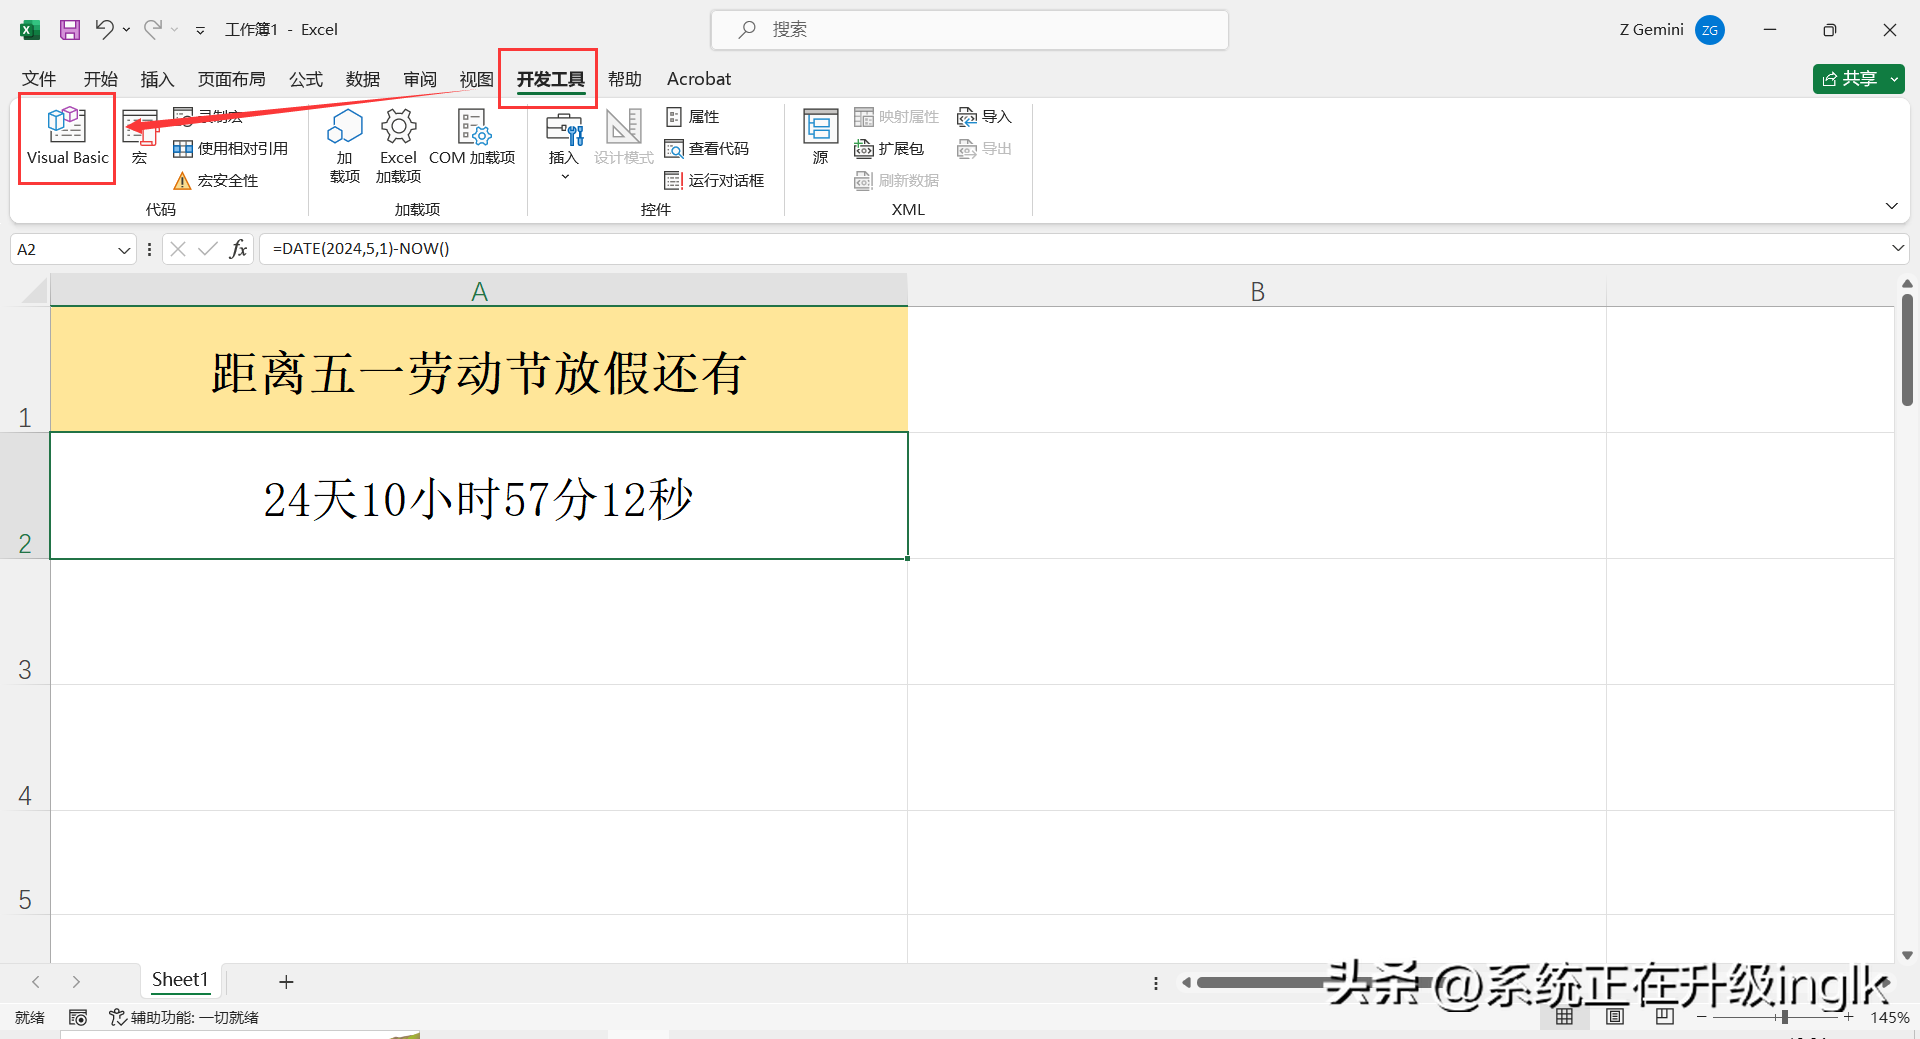Viewport: 1920px width, 1039px height.
Task: Select column B header
Action: click(x=1257, y=291)
